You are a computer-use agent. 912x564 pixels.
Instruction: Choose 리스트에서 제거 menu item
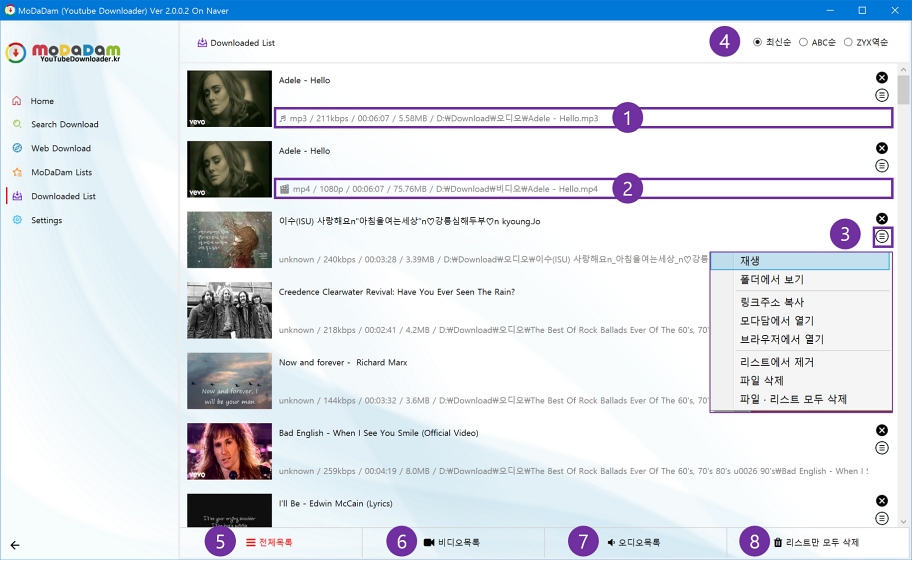801,362
